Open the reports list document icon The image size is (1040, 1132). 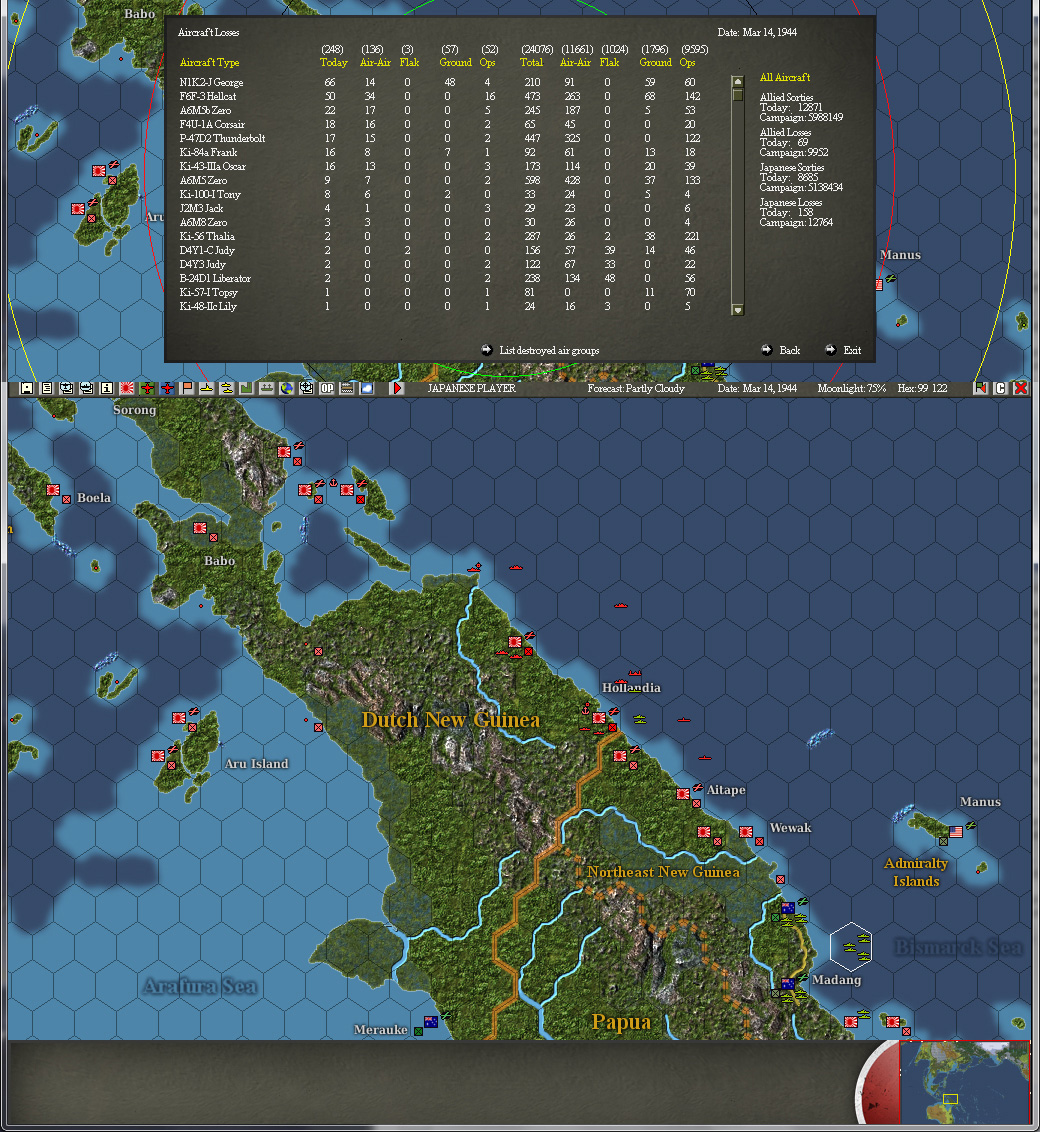pyautogui.click(x=47, y=388)
